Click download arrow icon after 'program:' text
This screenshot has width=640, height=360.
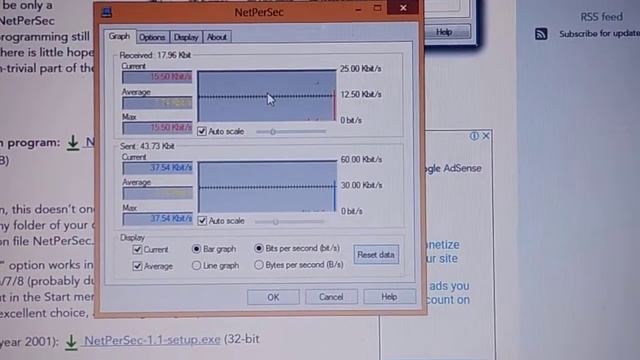click(x=73, y=143)
